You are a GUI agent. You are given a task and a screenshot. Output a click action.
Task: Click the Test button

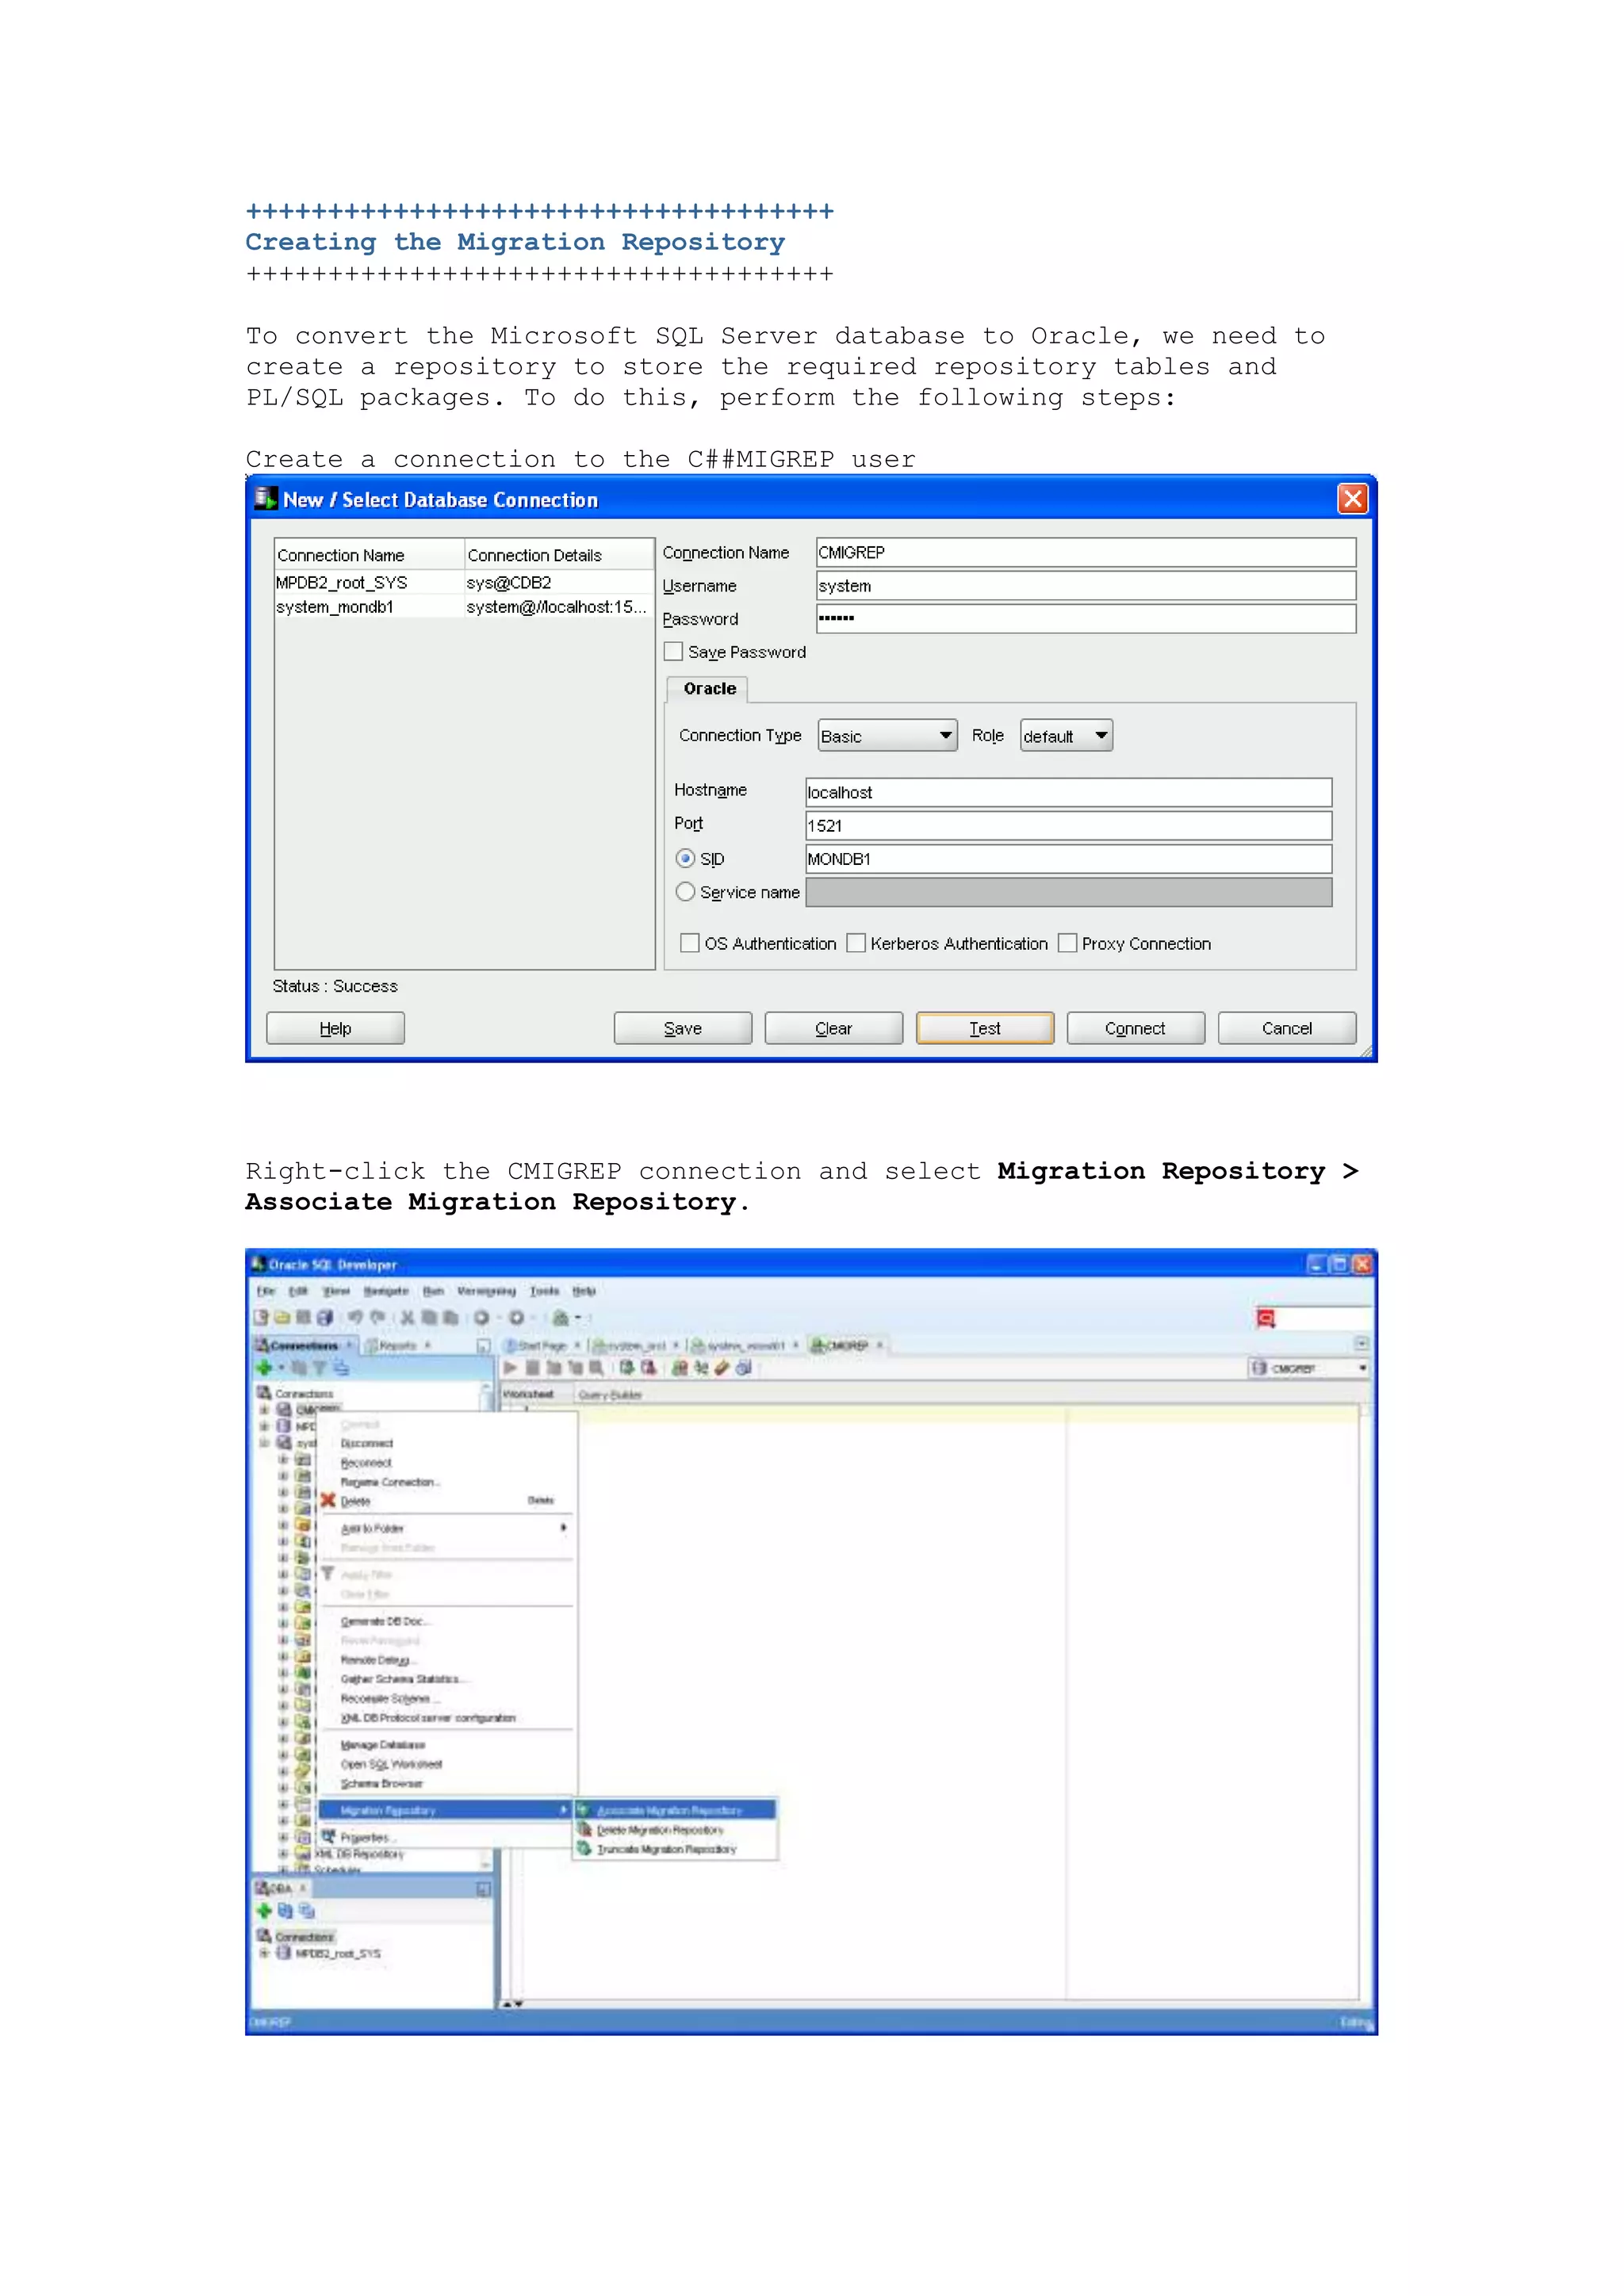point(985,1028)
